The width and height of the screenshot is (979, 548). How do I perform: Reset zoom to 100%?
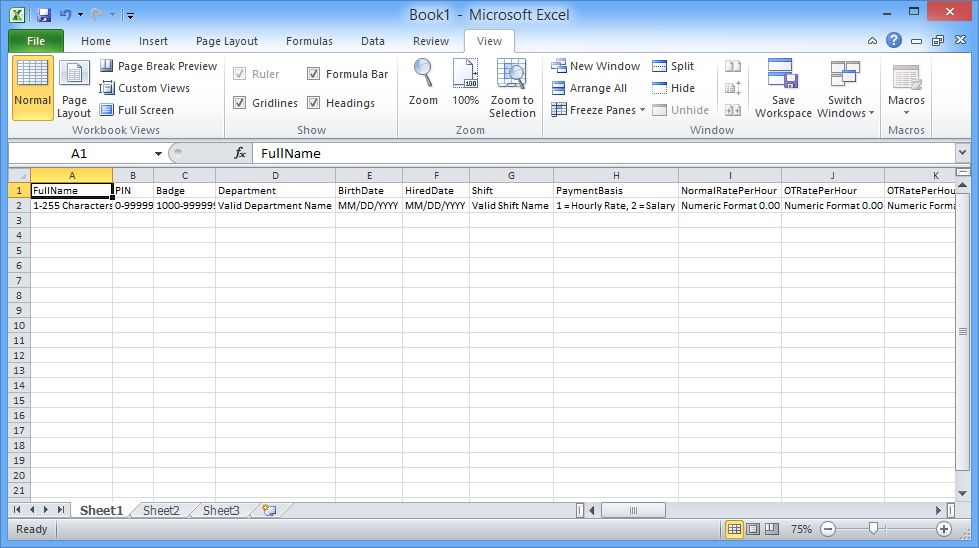pos(465,82)
